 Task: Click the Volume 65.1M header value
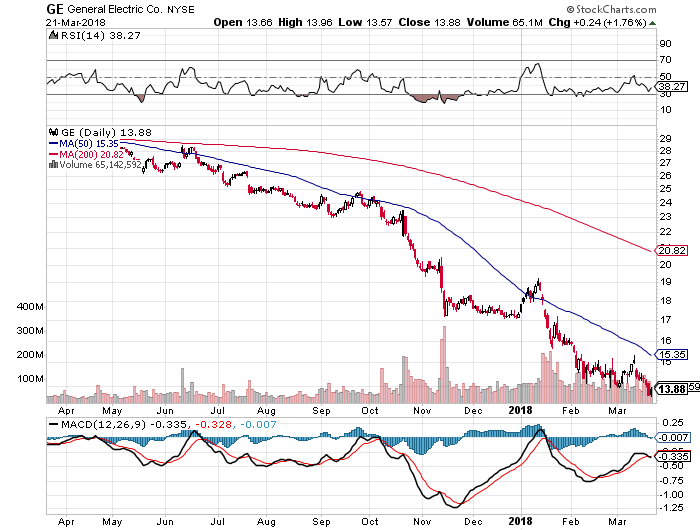pos(504,22)
